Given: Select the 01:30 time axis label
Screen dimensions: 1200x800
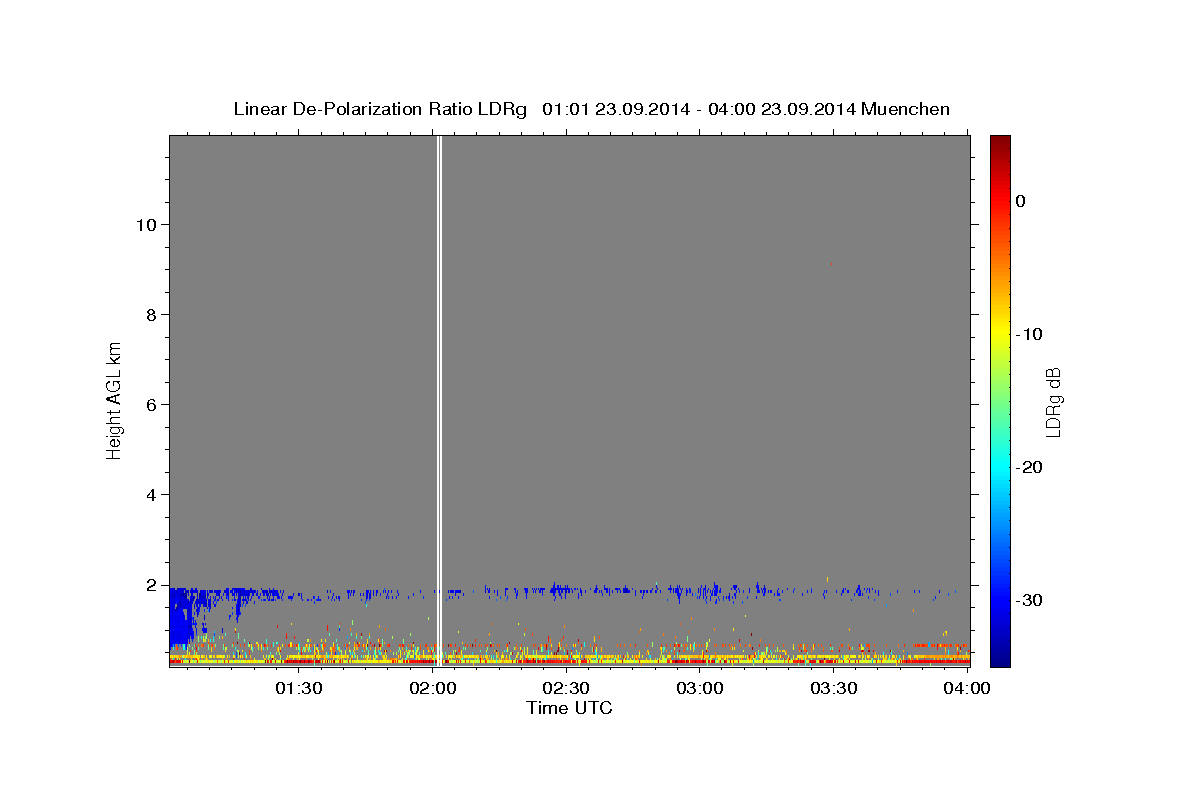Looking at the screenshot, I should click(299, 689).
